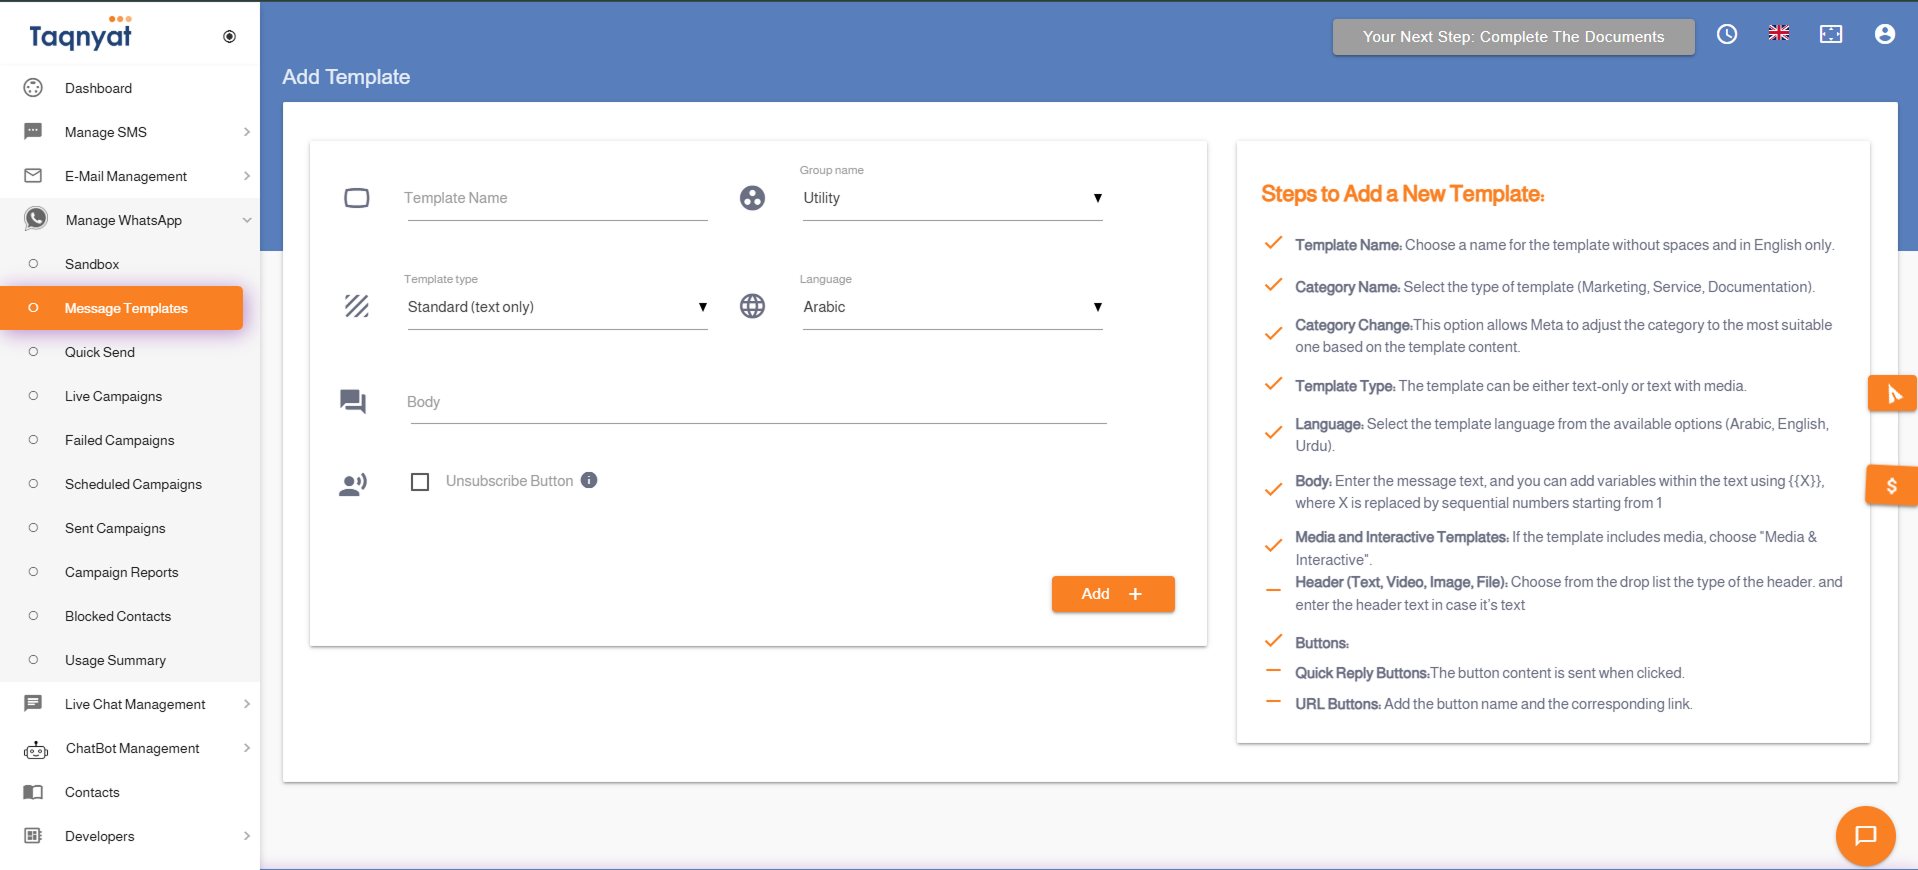Open the clock history icon in header
The height and width of the screenshot is (870, 1918).
1727,34
